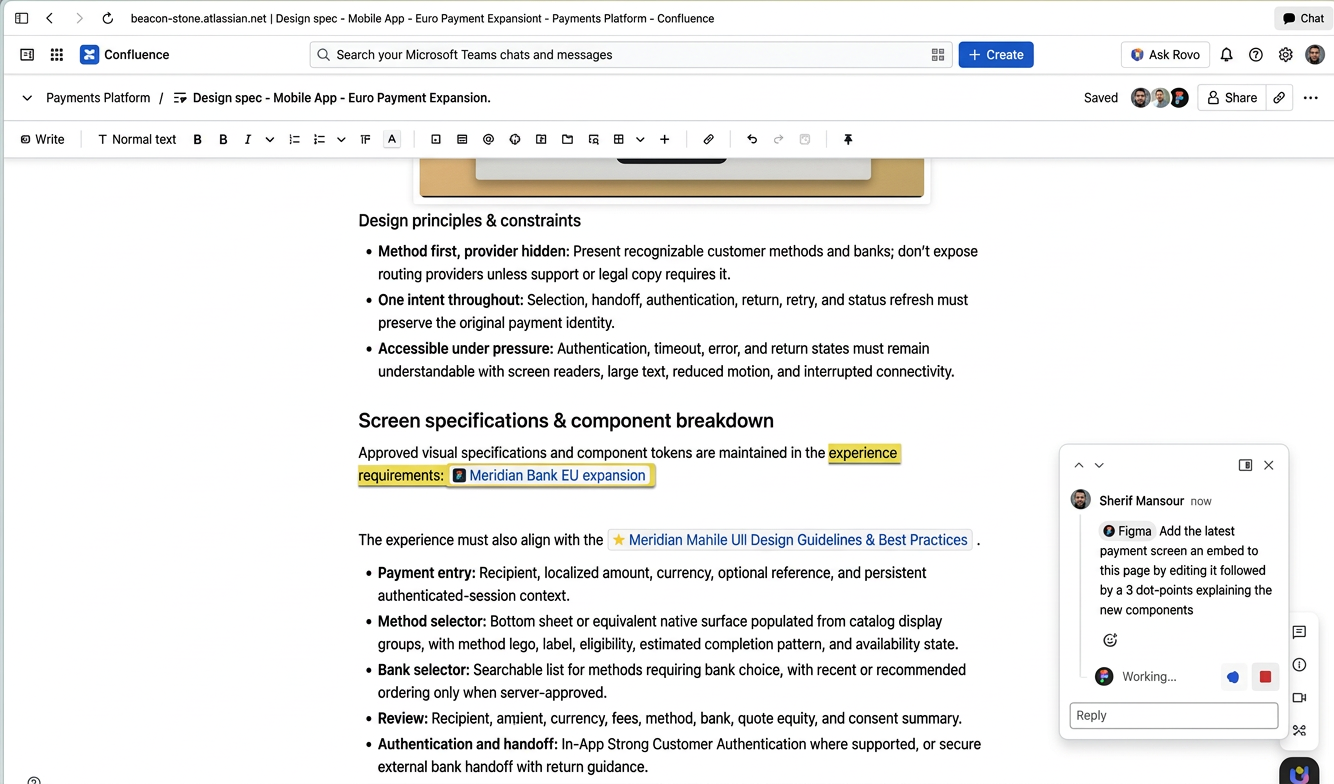Pin the editor toolbar with the pin icon
The width and height of the screenshot is (1334, 784).
[x=848, y=139]
